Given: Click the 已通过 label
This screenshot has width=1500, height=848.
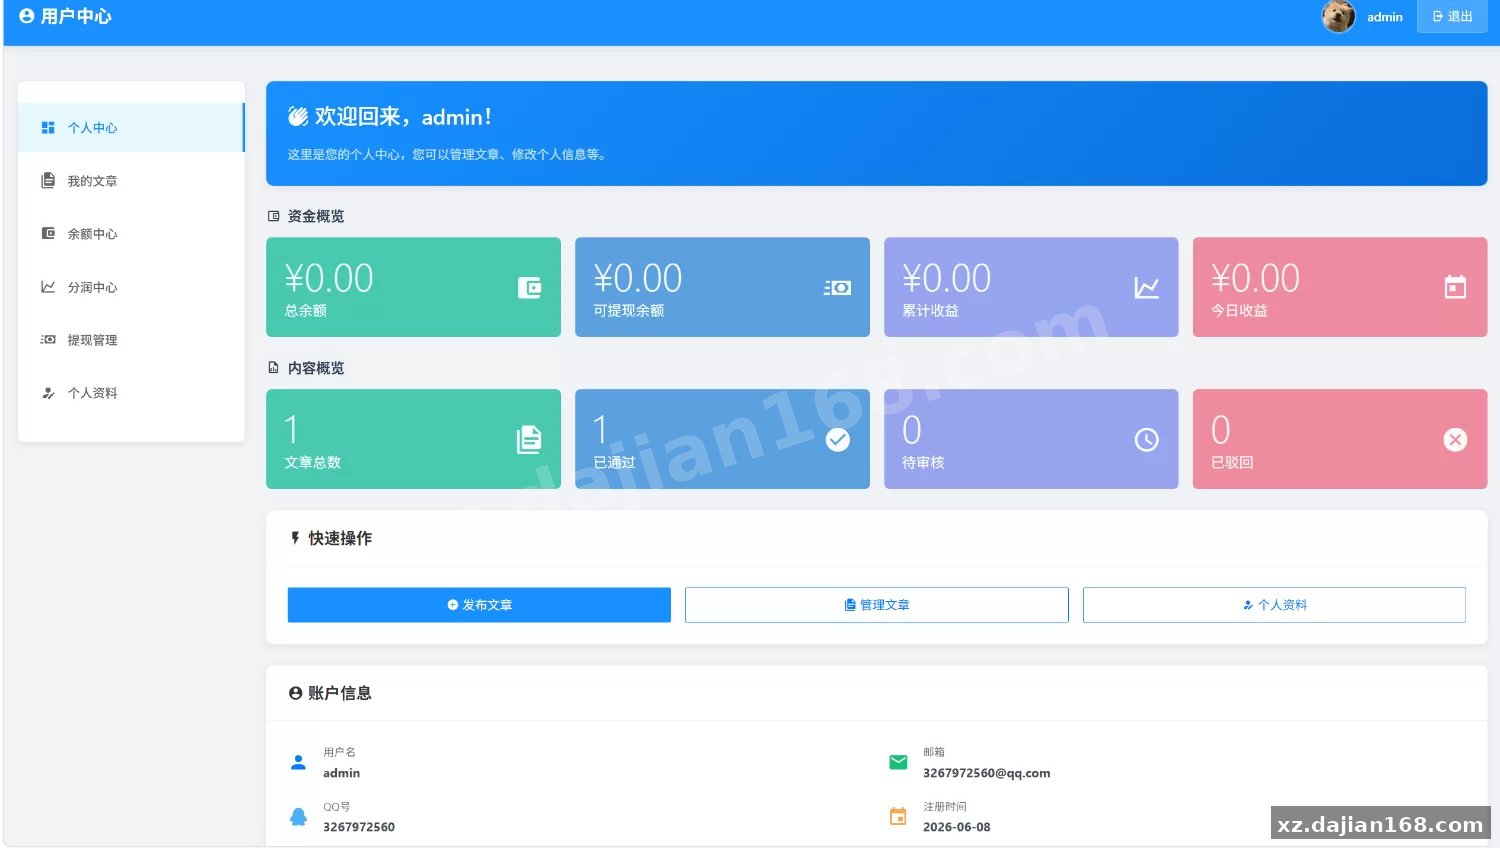Looking at the screenshot, I should click(x=614, y=463).
